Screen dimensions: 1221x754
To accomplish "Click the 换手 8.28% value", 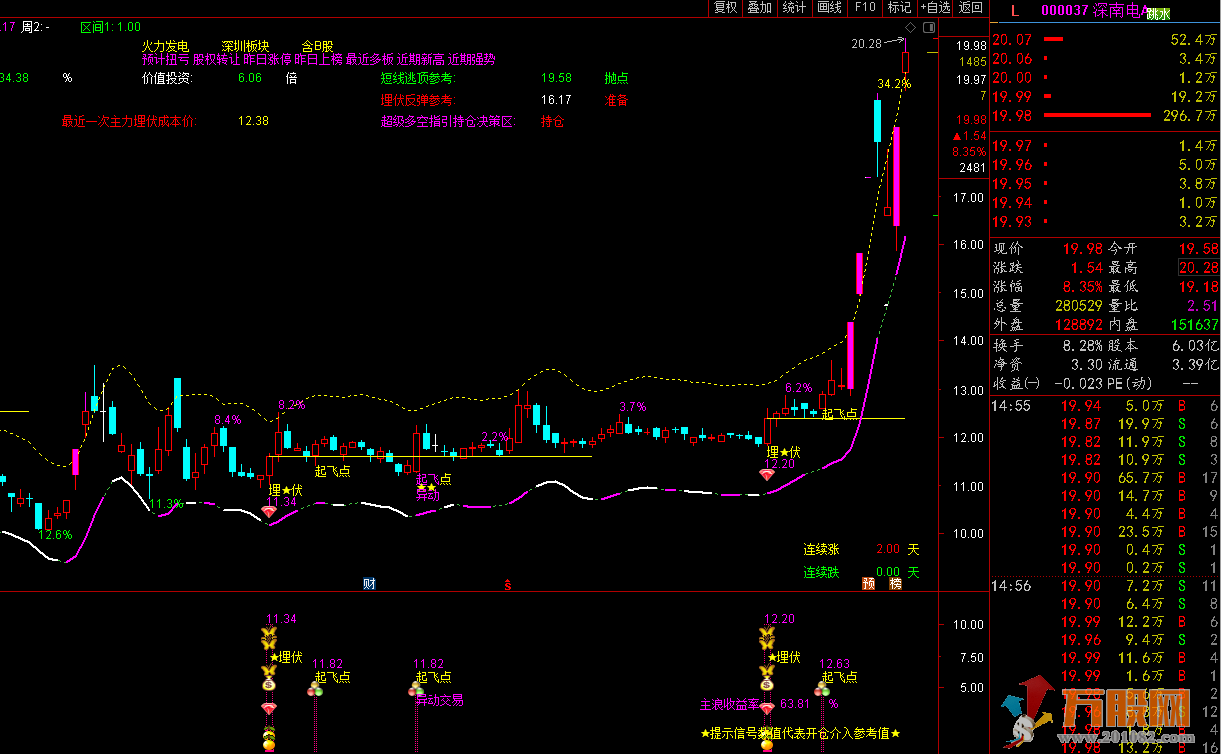I will (x=1081, y=344).
